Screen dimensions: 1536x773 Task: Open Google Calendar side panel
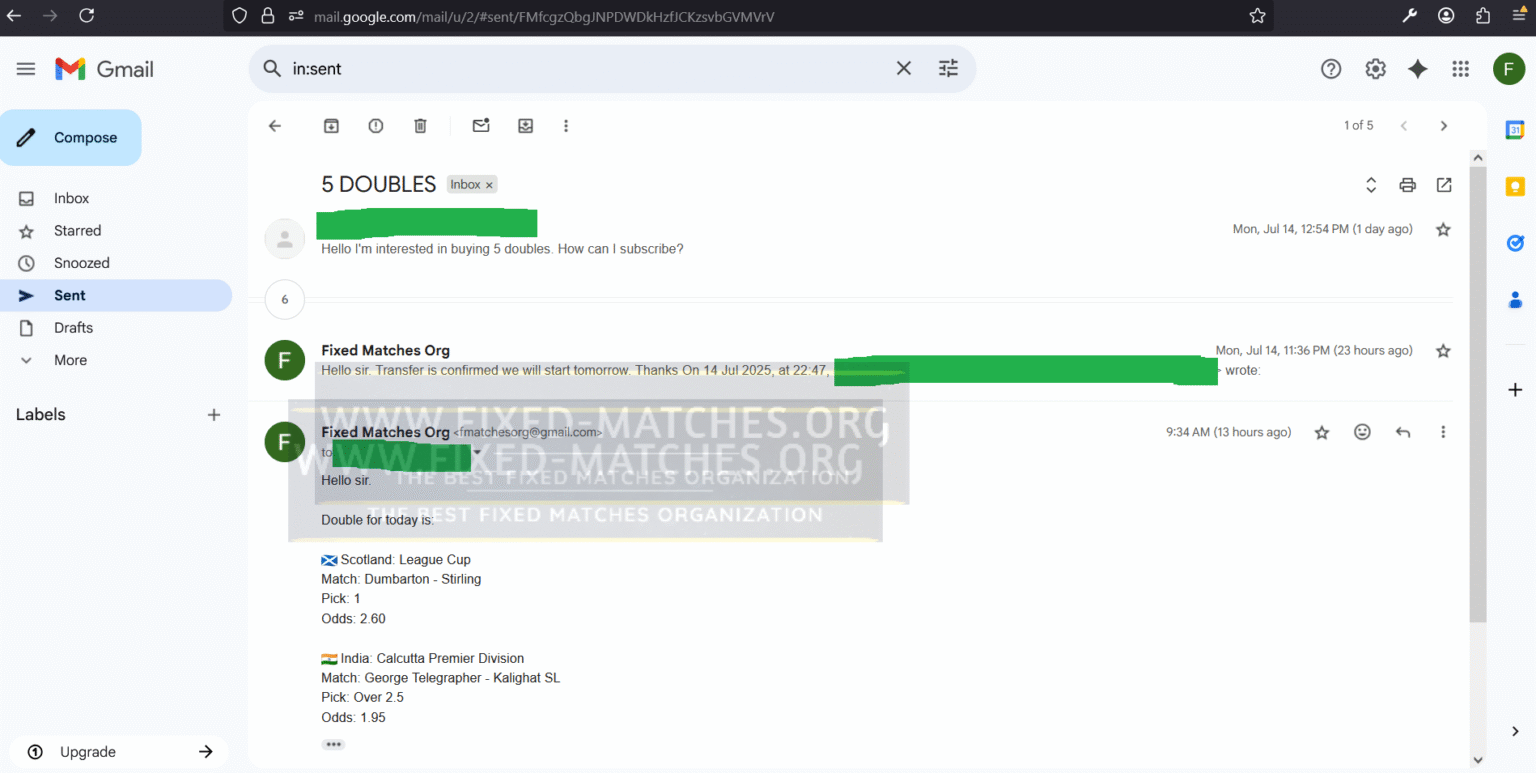click(1515, 130)
